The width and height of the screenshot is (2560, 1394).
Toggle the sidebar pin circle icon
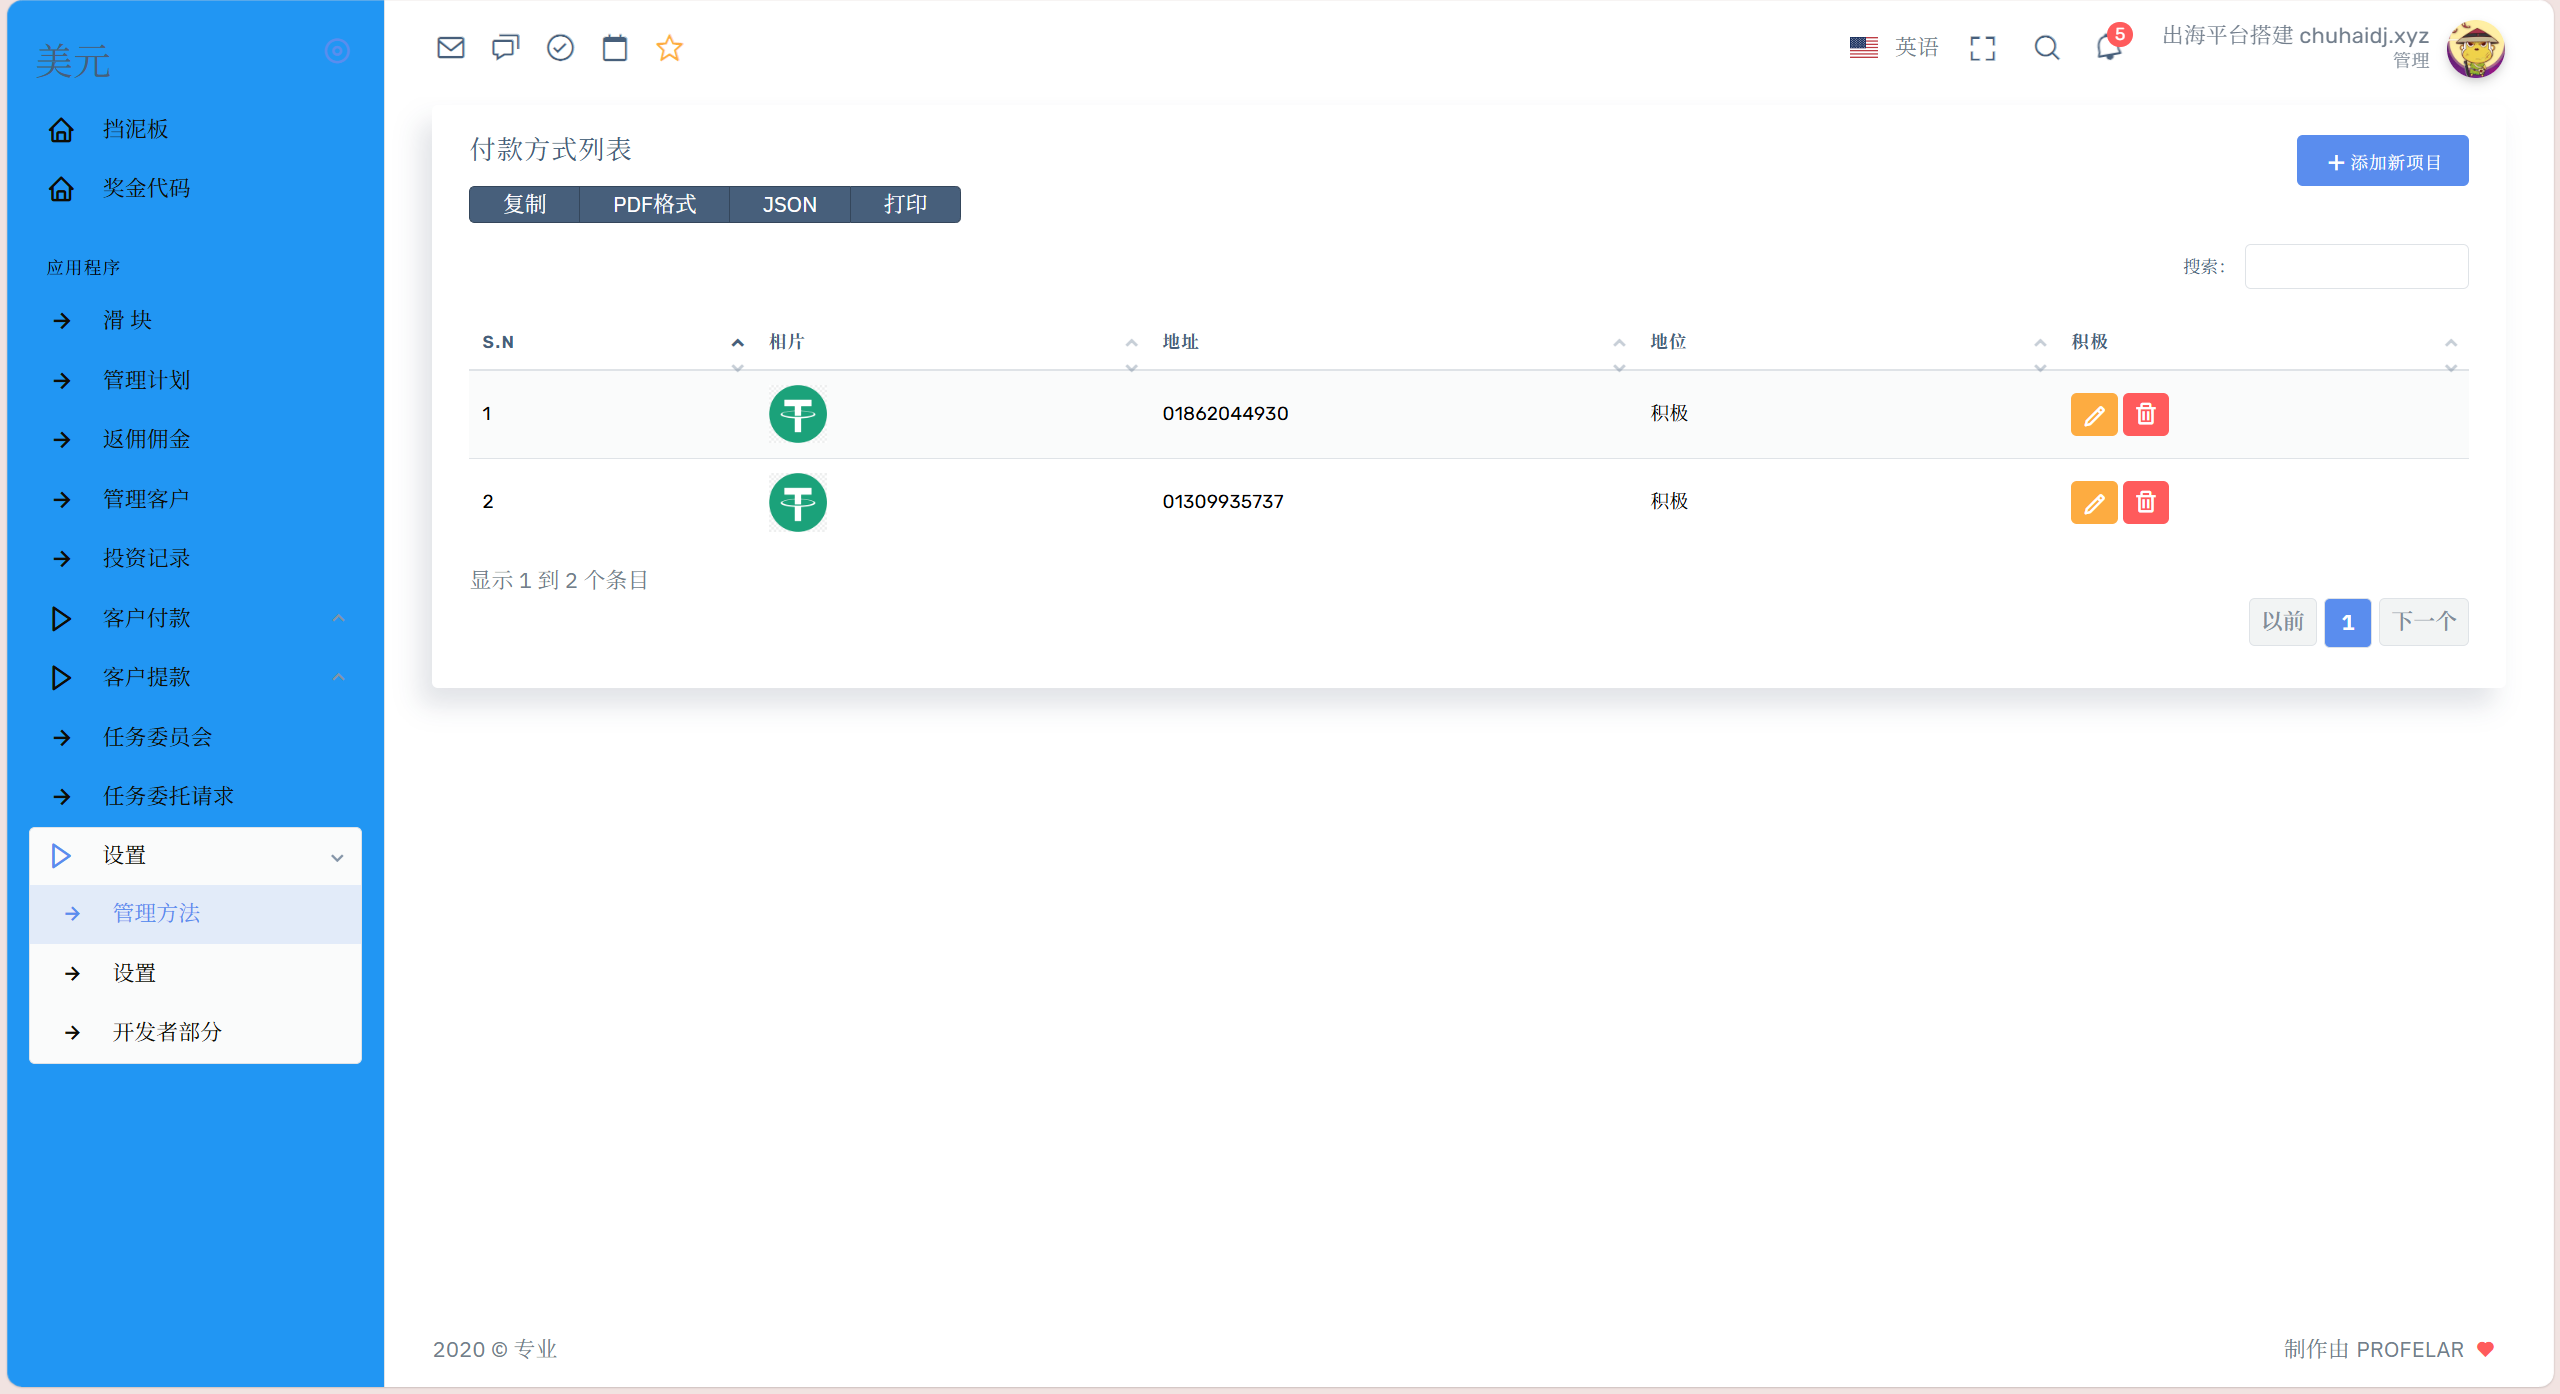pyautogui.click(x=337, y=51)
